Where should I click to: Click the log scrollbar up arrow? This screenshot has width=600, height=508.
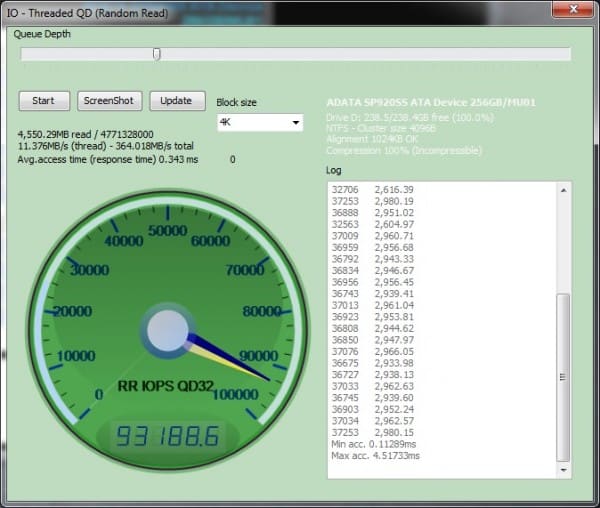pyautogui.click(x=563, y=190)
